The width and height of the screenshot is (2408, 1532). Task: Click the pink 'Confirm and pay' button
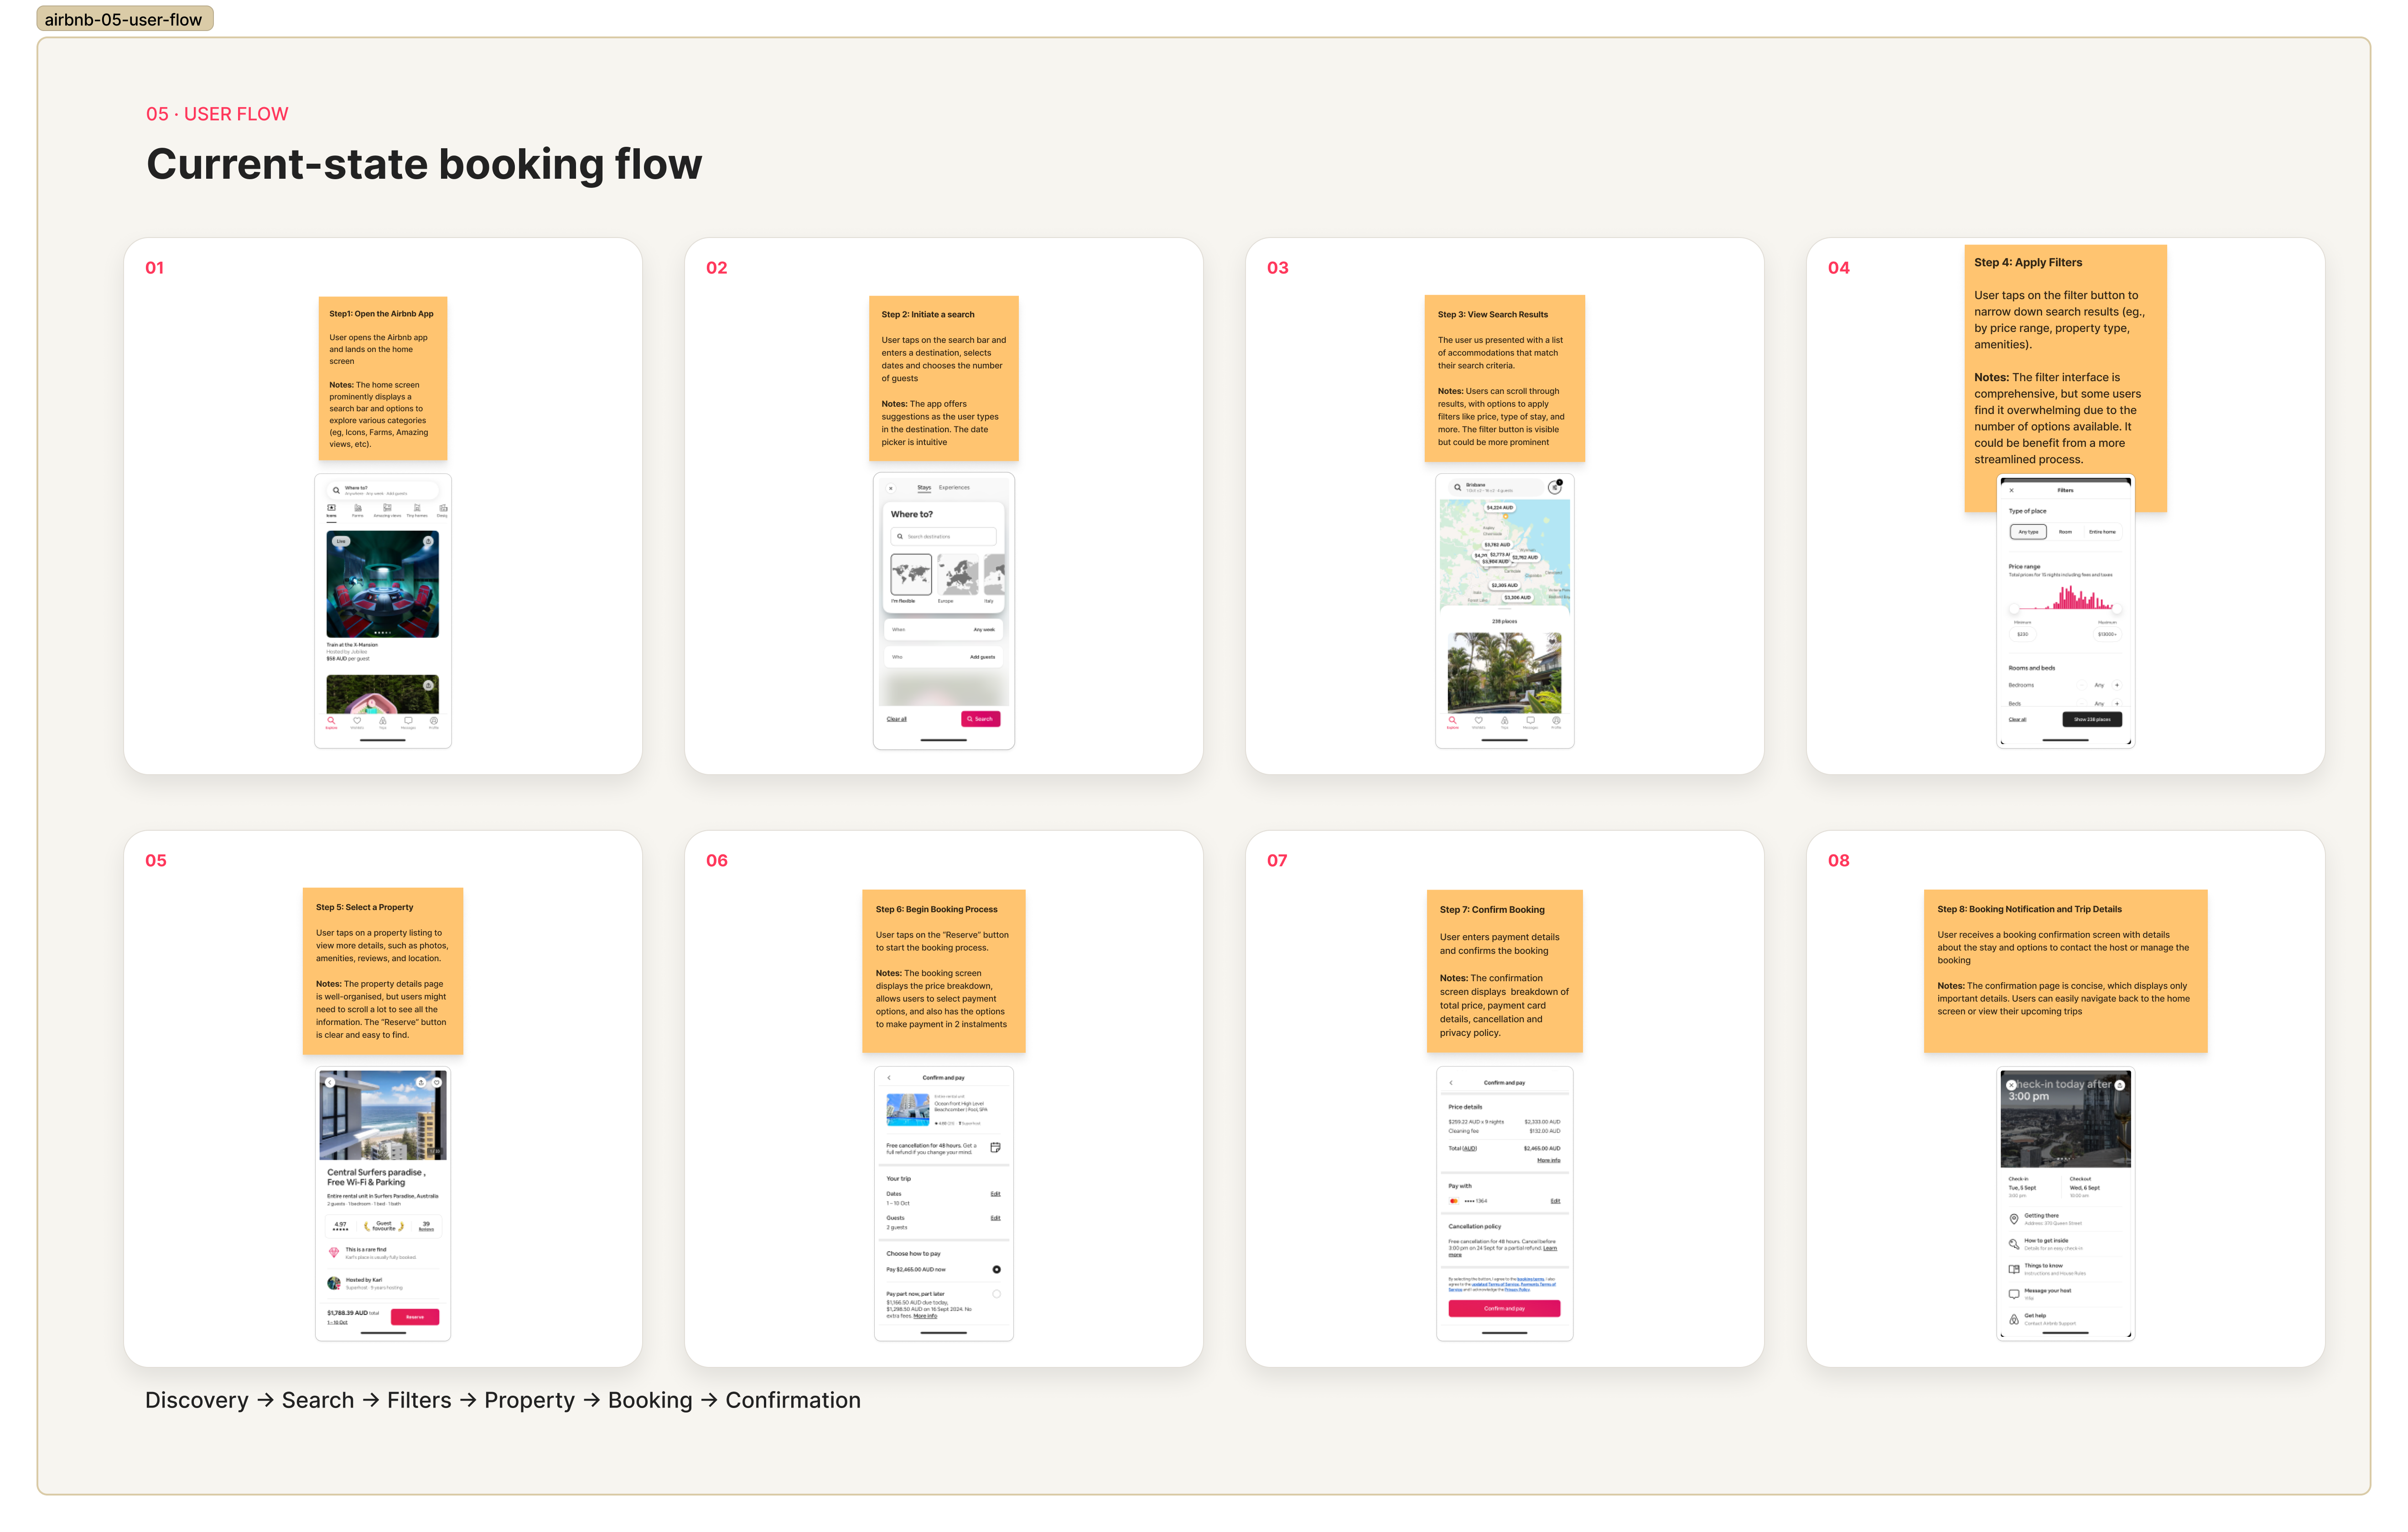pos(1504,1309)
